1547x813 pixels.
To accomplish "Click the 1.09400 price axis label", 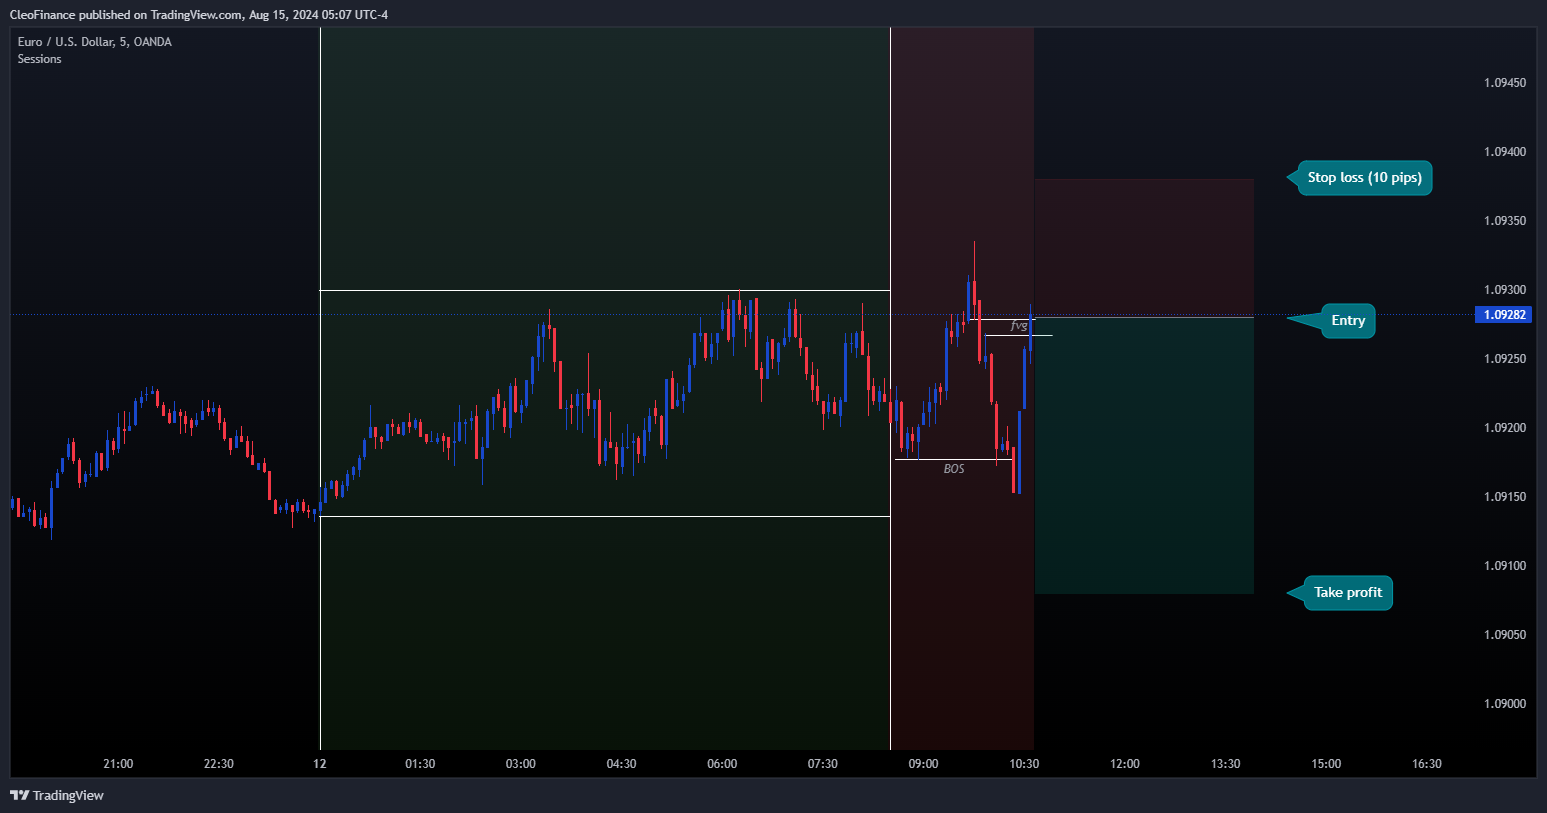I will [x=1505, y=152].
